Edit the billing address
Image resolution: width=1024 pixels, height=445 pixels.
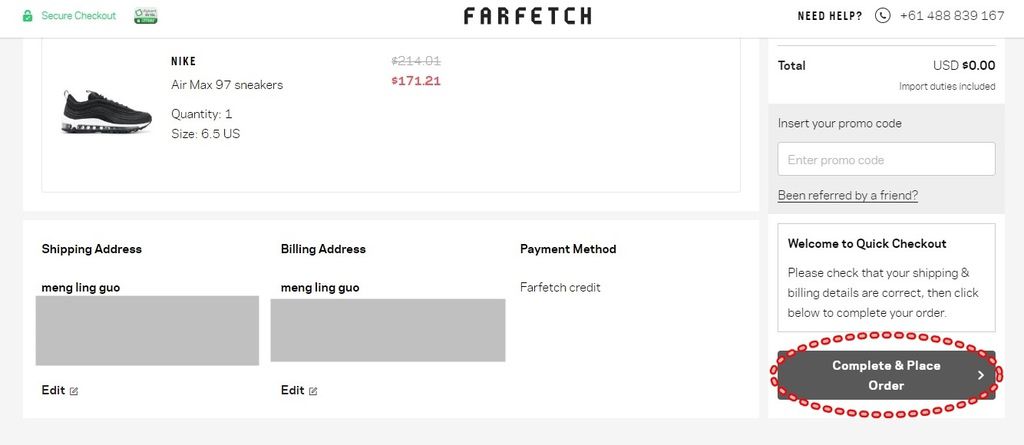293,390
